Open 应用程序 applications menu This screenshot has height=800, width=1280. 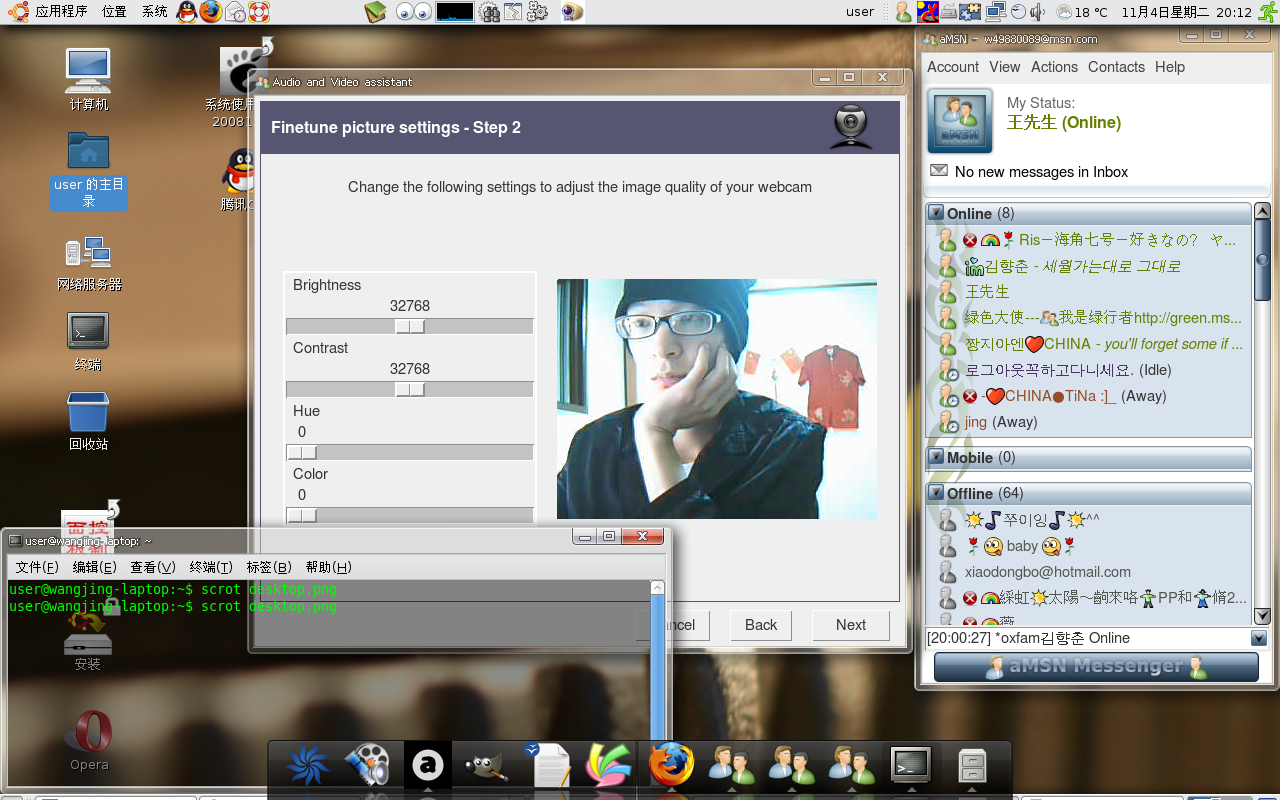pos(61,12)
